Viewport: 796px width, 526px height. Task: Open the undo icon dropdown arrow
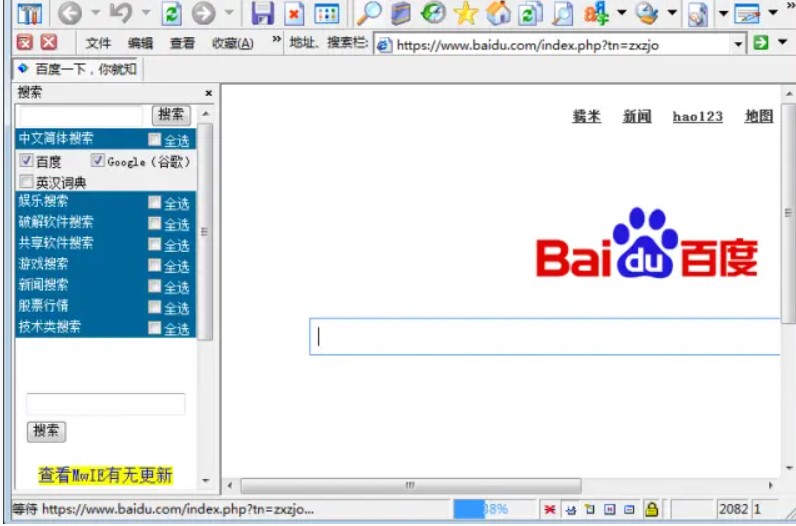point(146,12)
